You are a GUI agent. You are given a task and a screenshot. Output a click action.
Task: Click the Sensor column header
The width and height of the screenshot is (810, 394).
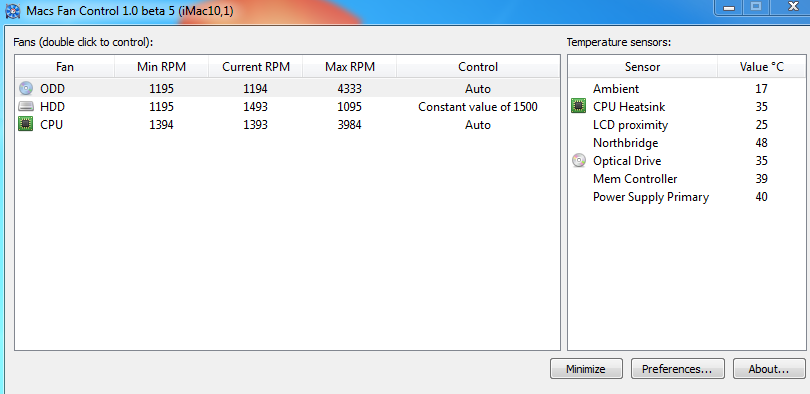click(642, 67)
